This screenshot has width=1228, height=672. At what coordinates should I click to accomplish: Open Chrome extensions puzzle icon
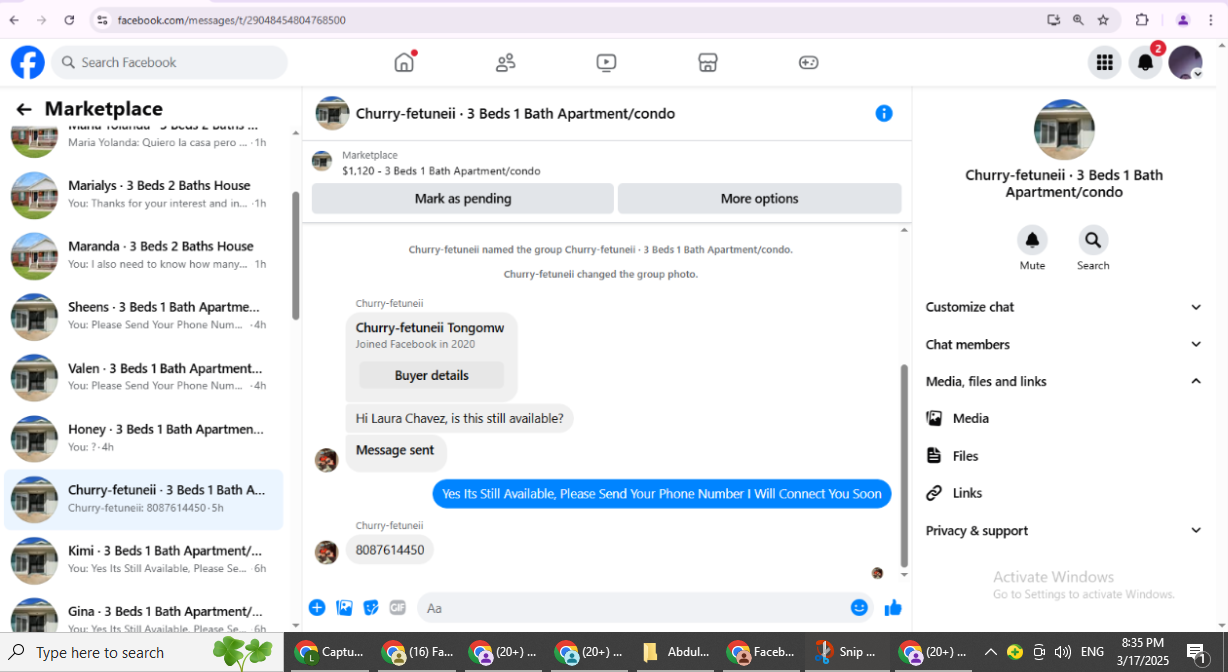(x=1142, y=20)
